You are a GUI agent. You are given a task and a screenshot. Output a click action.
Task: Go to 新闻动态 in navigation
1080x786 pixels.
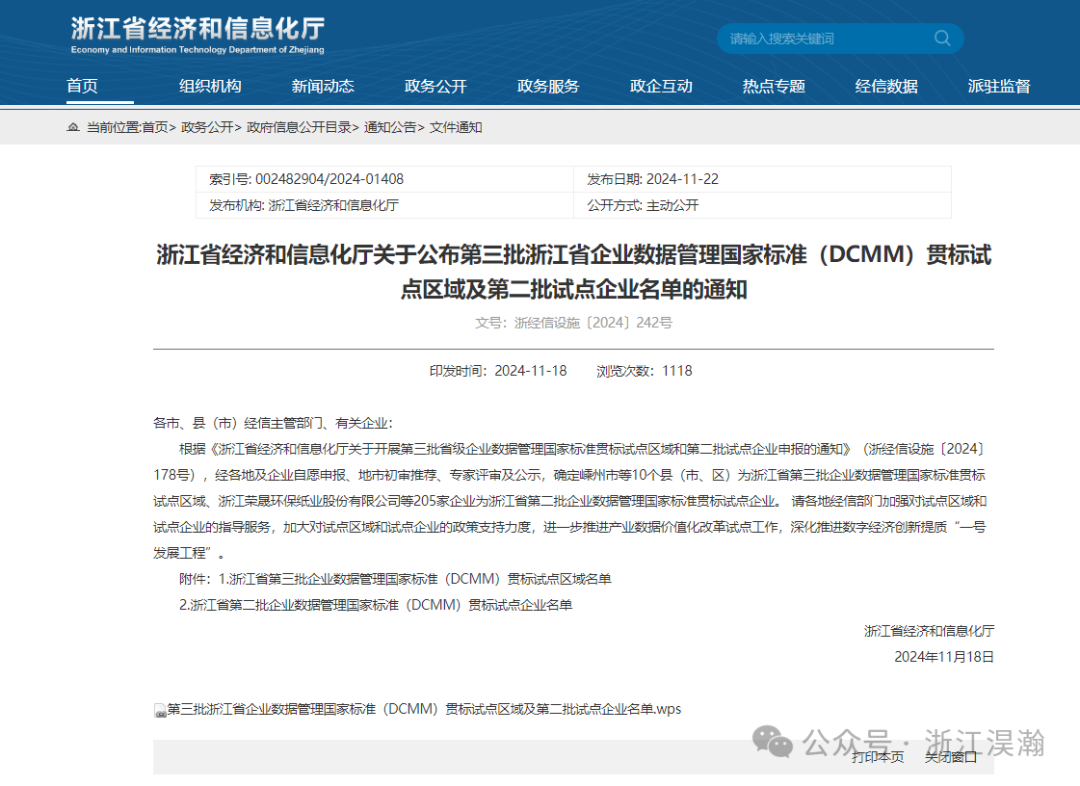[322, 86]
